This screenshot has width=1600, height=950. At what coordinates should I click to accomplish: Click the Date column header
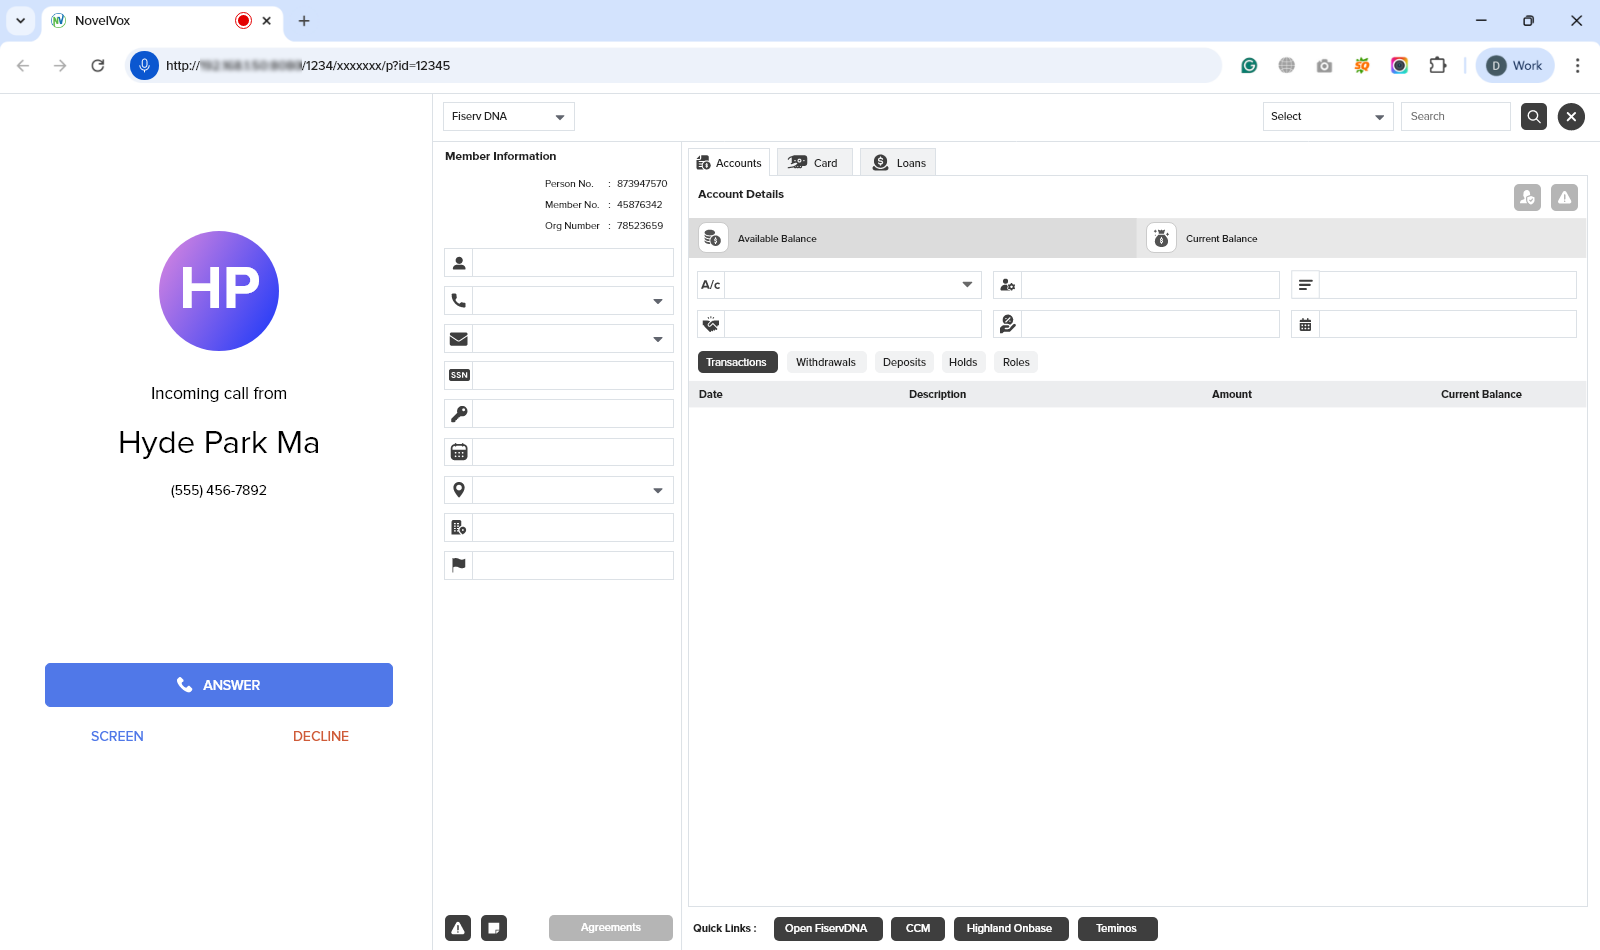[711, 394]
